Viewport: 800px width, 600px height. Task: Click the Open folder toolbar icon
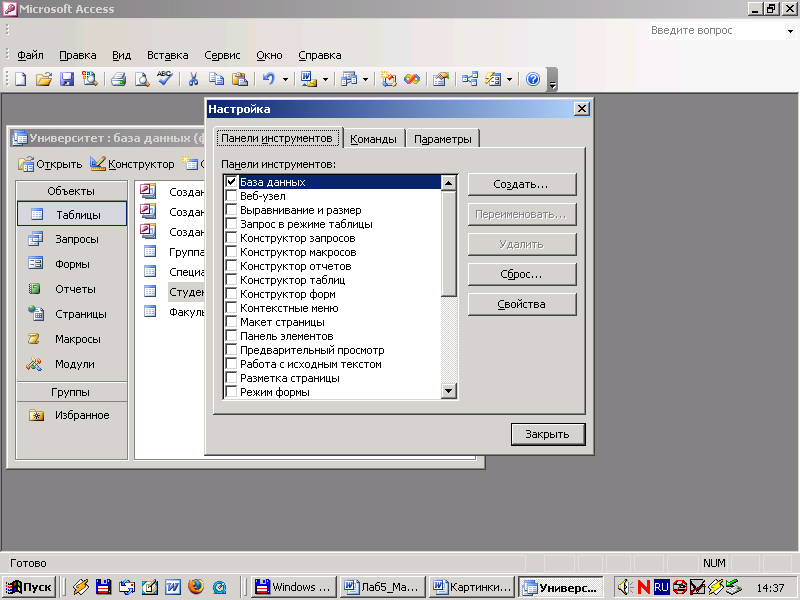44,79
